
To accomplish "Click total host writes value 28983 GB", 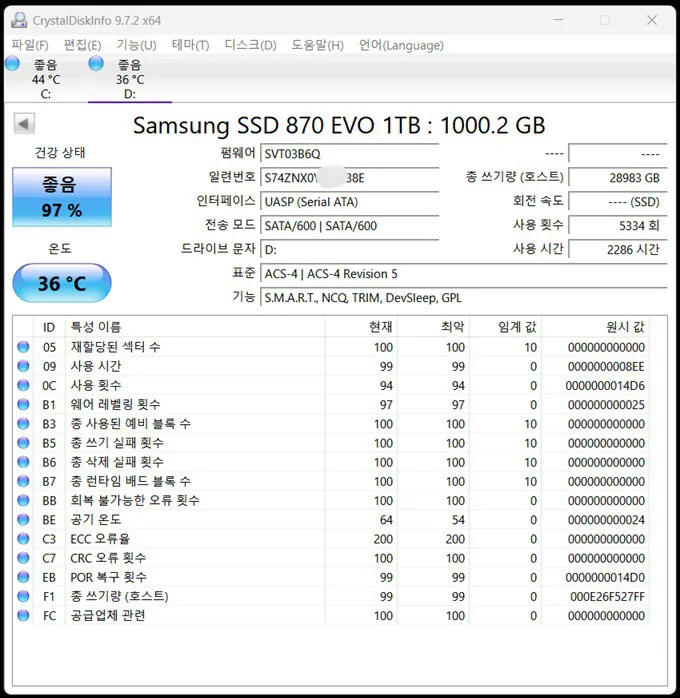I will [x=618, y=178].
